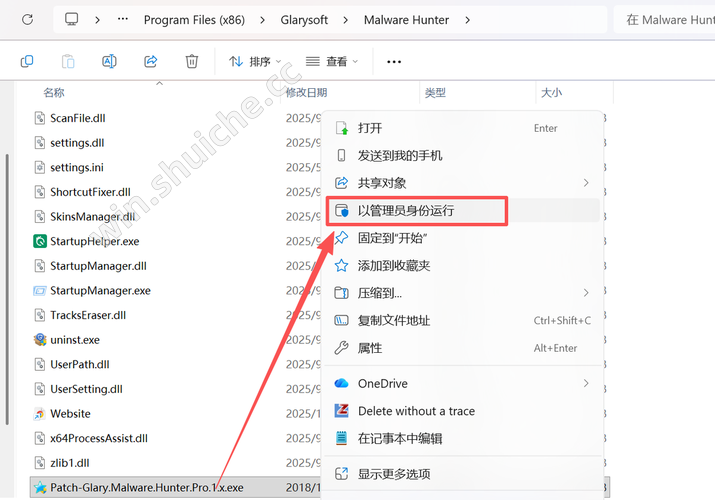This screenshot has height=500, width=715.
Task: Click the Share icon in toolbar
Action: (151, 61)
